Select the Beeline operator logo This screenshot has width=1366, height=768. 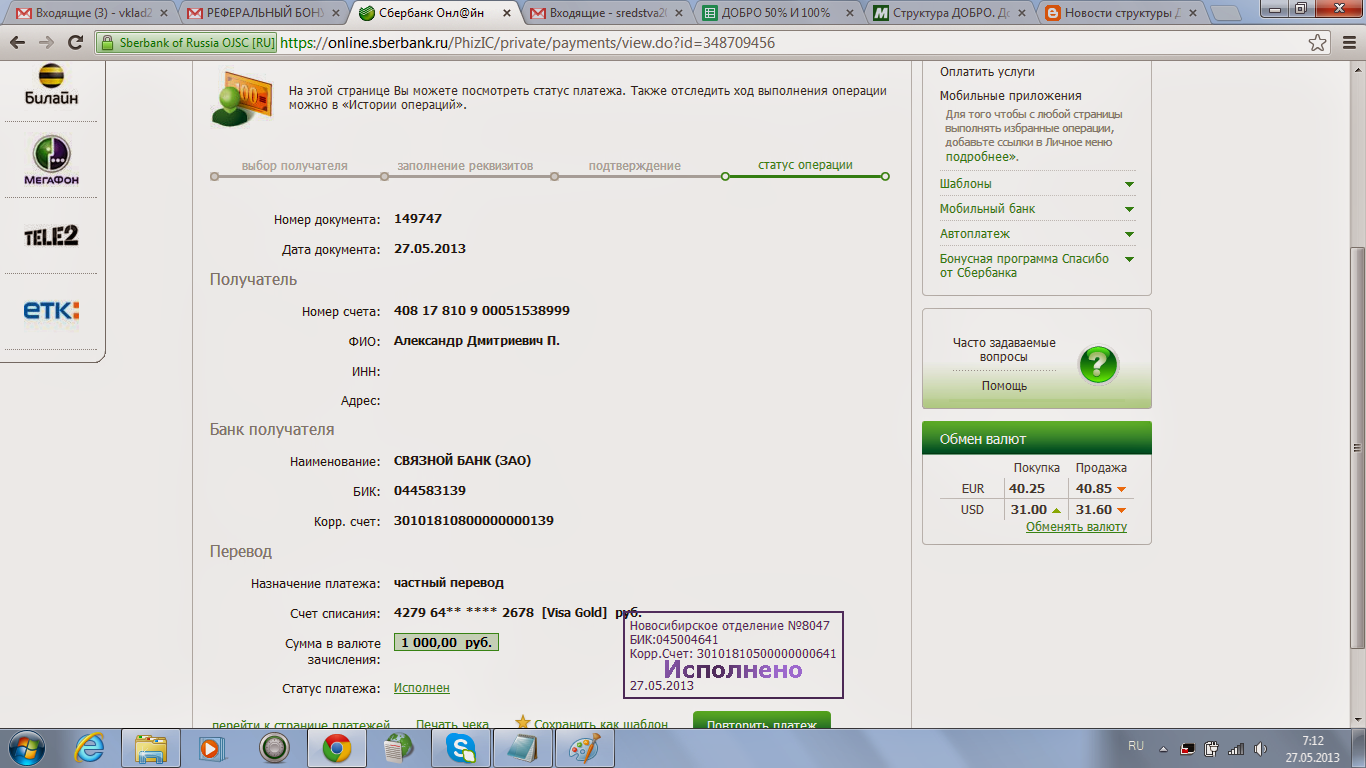point(51,85)
